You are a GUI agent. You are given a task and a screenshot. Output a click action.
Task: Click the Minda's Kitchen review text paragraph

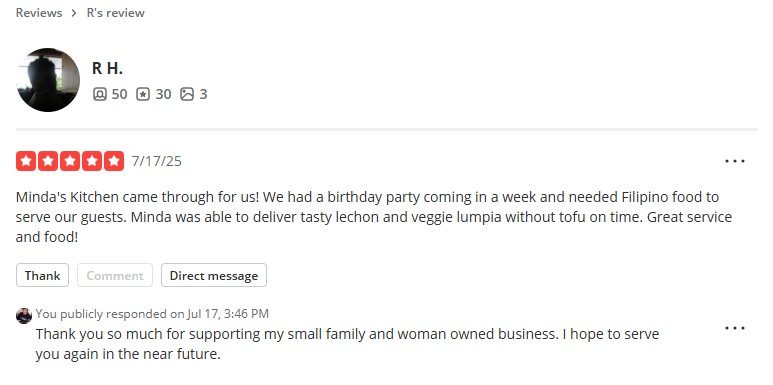point(374,217)
